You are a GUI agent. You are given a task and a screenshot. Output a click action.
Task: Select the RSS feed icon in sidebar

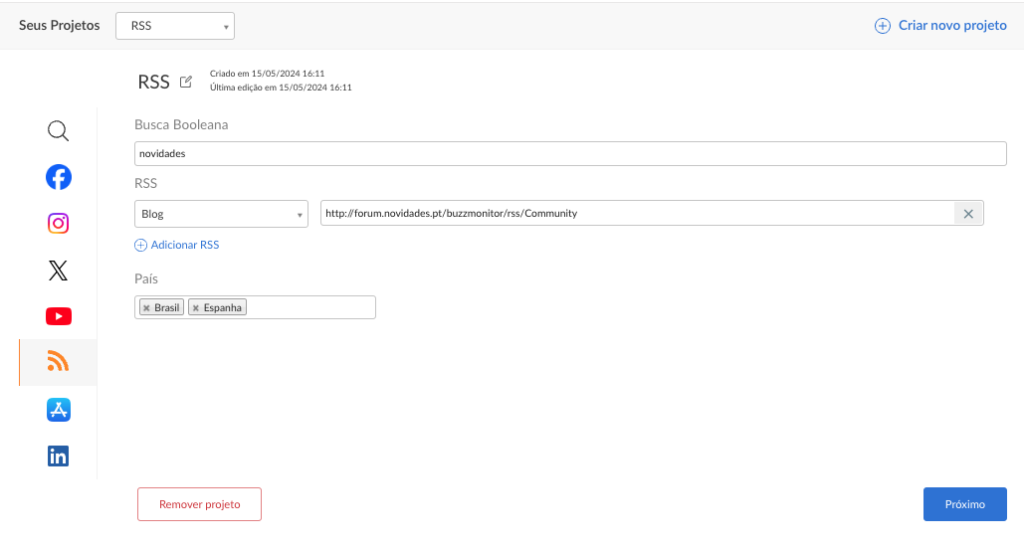(58, 362)
